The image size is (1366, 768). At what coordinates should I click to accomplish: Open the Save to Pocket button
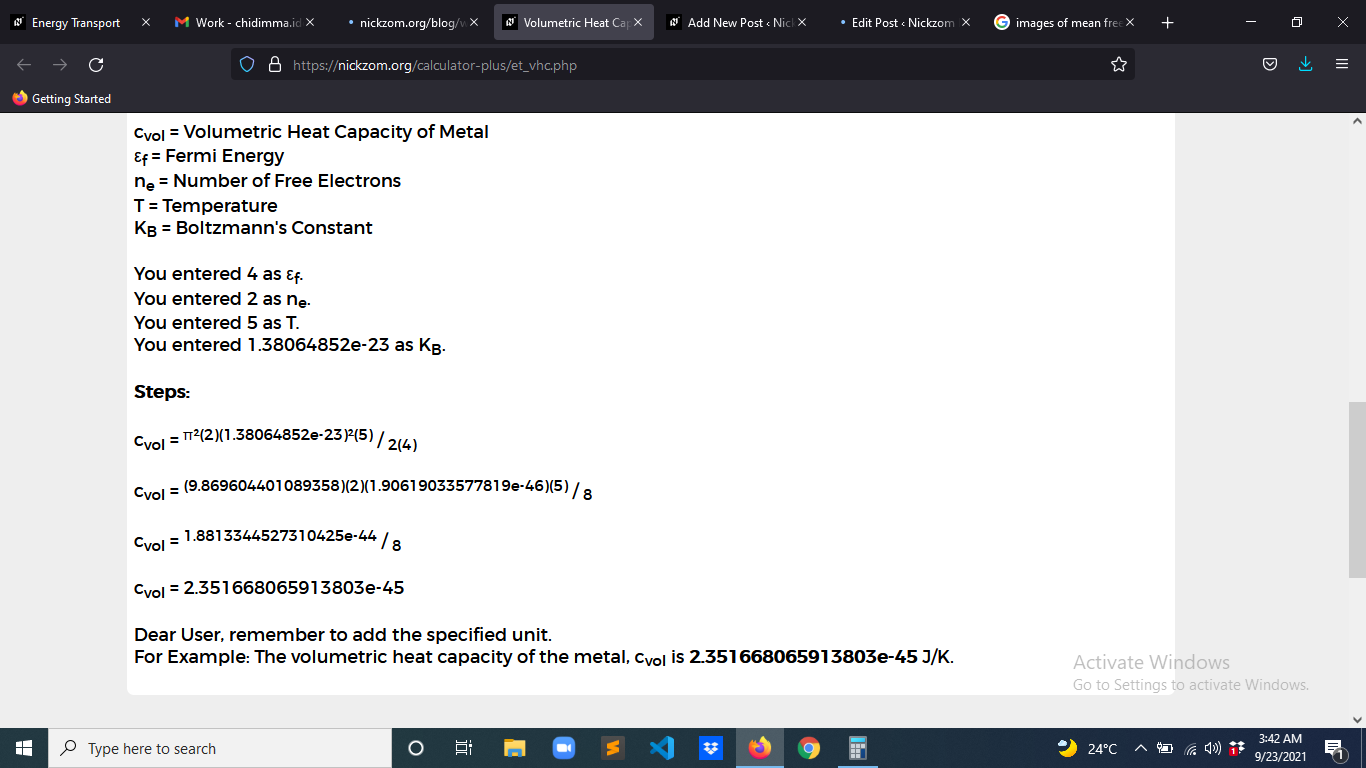(1269, 65)
